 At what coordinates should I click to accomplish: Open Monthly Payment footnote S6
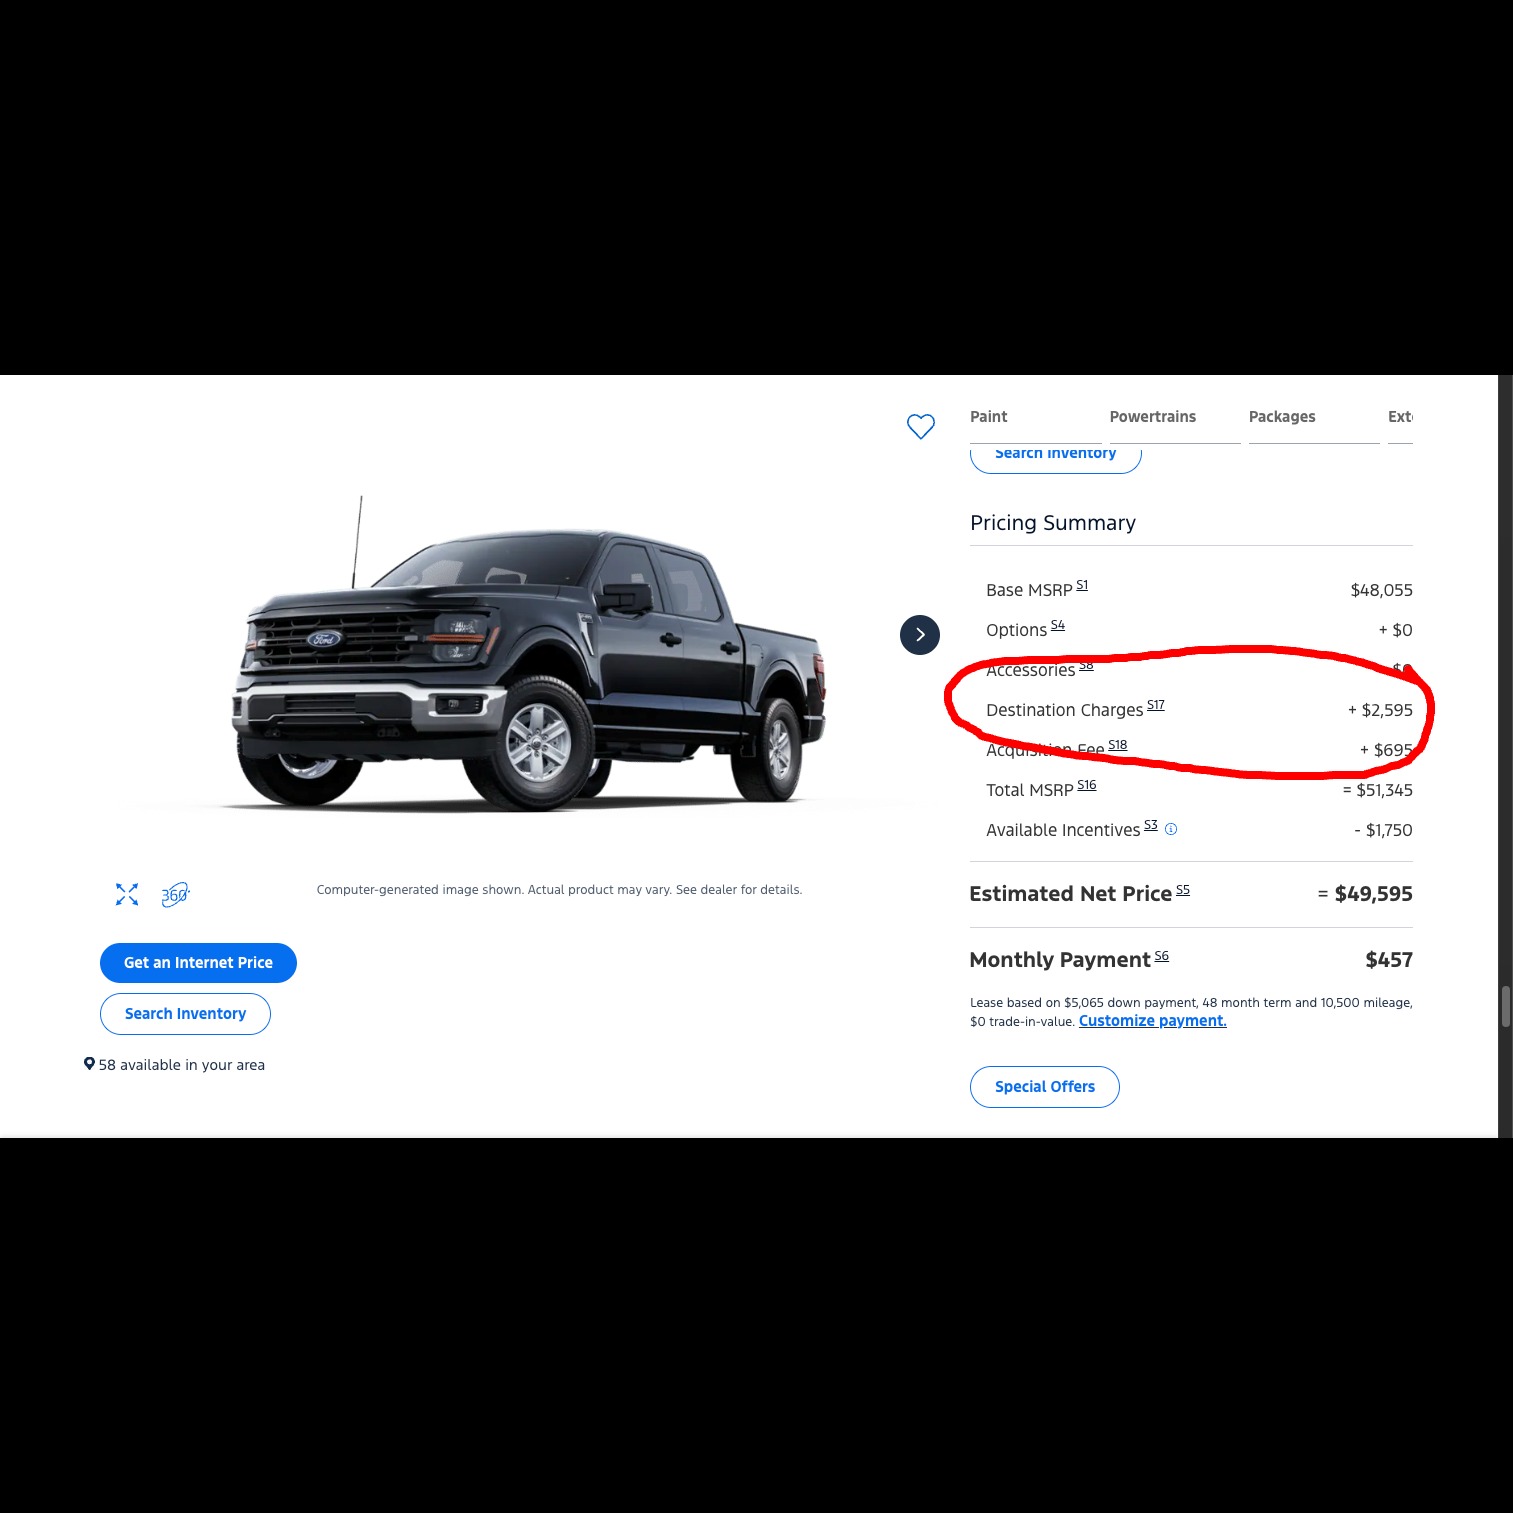(1162, 955)
